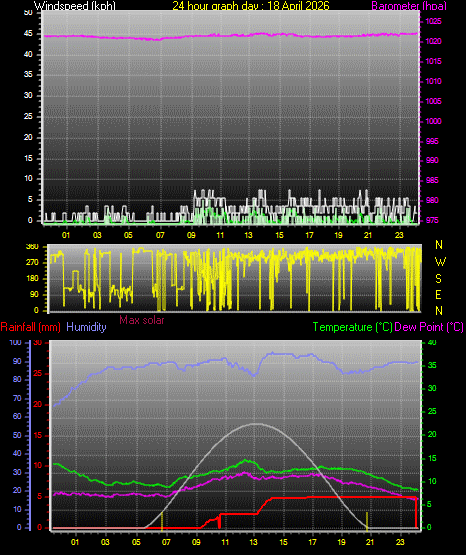Click hour 13 under the windspeed graph
The width and height of the screenshot is (466, 555).
click(x=248, y=235)
